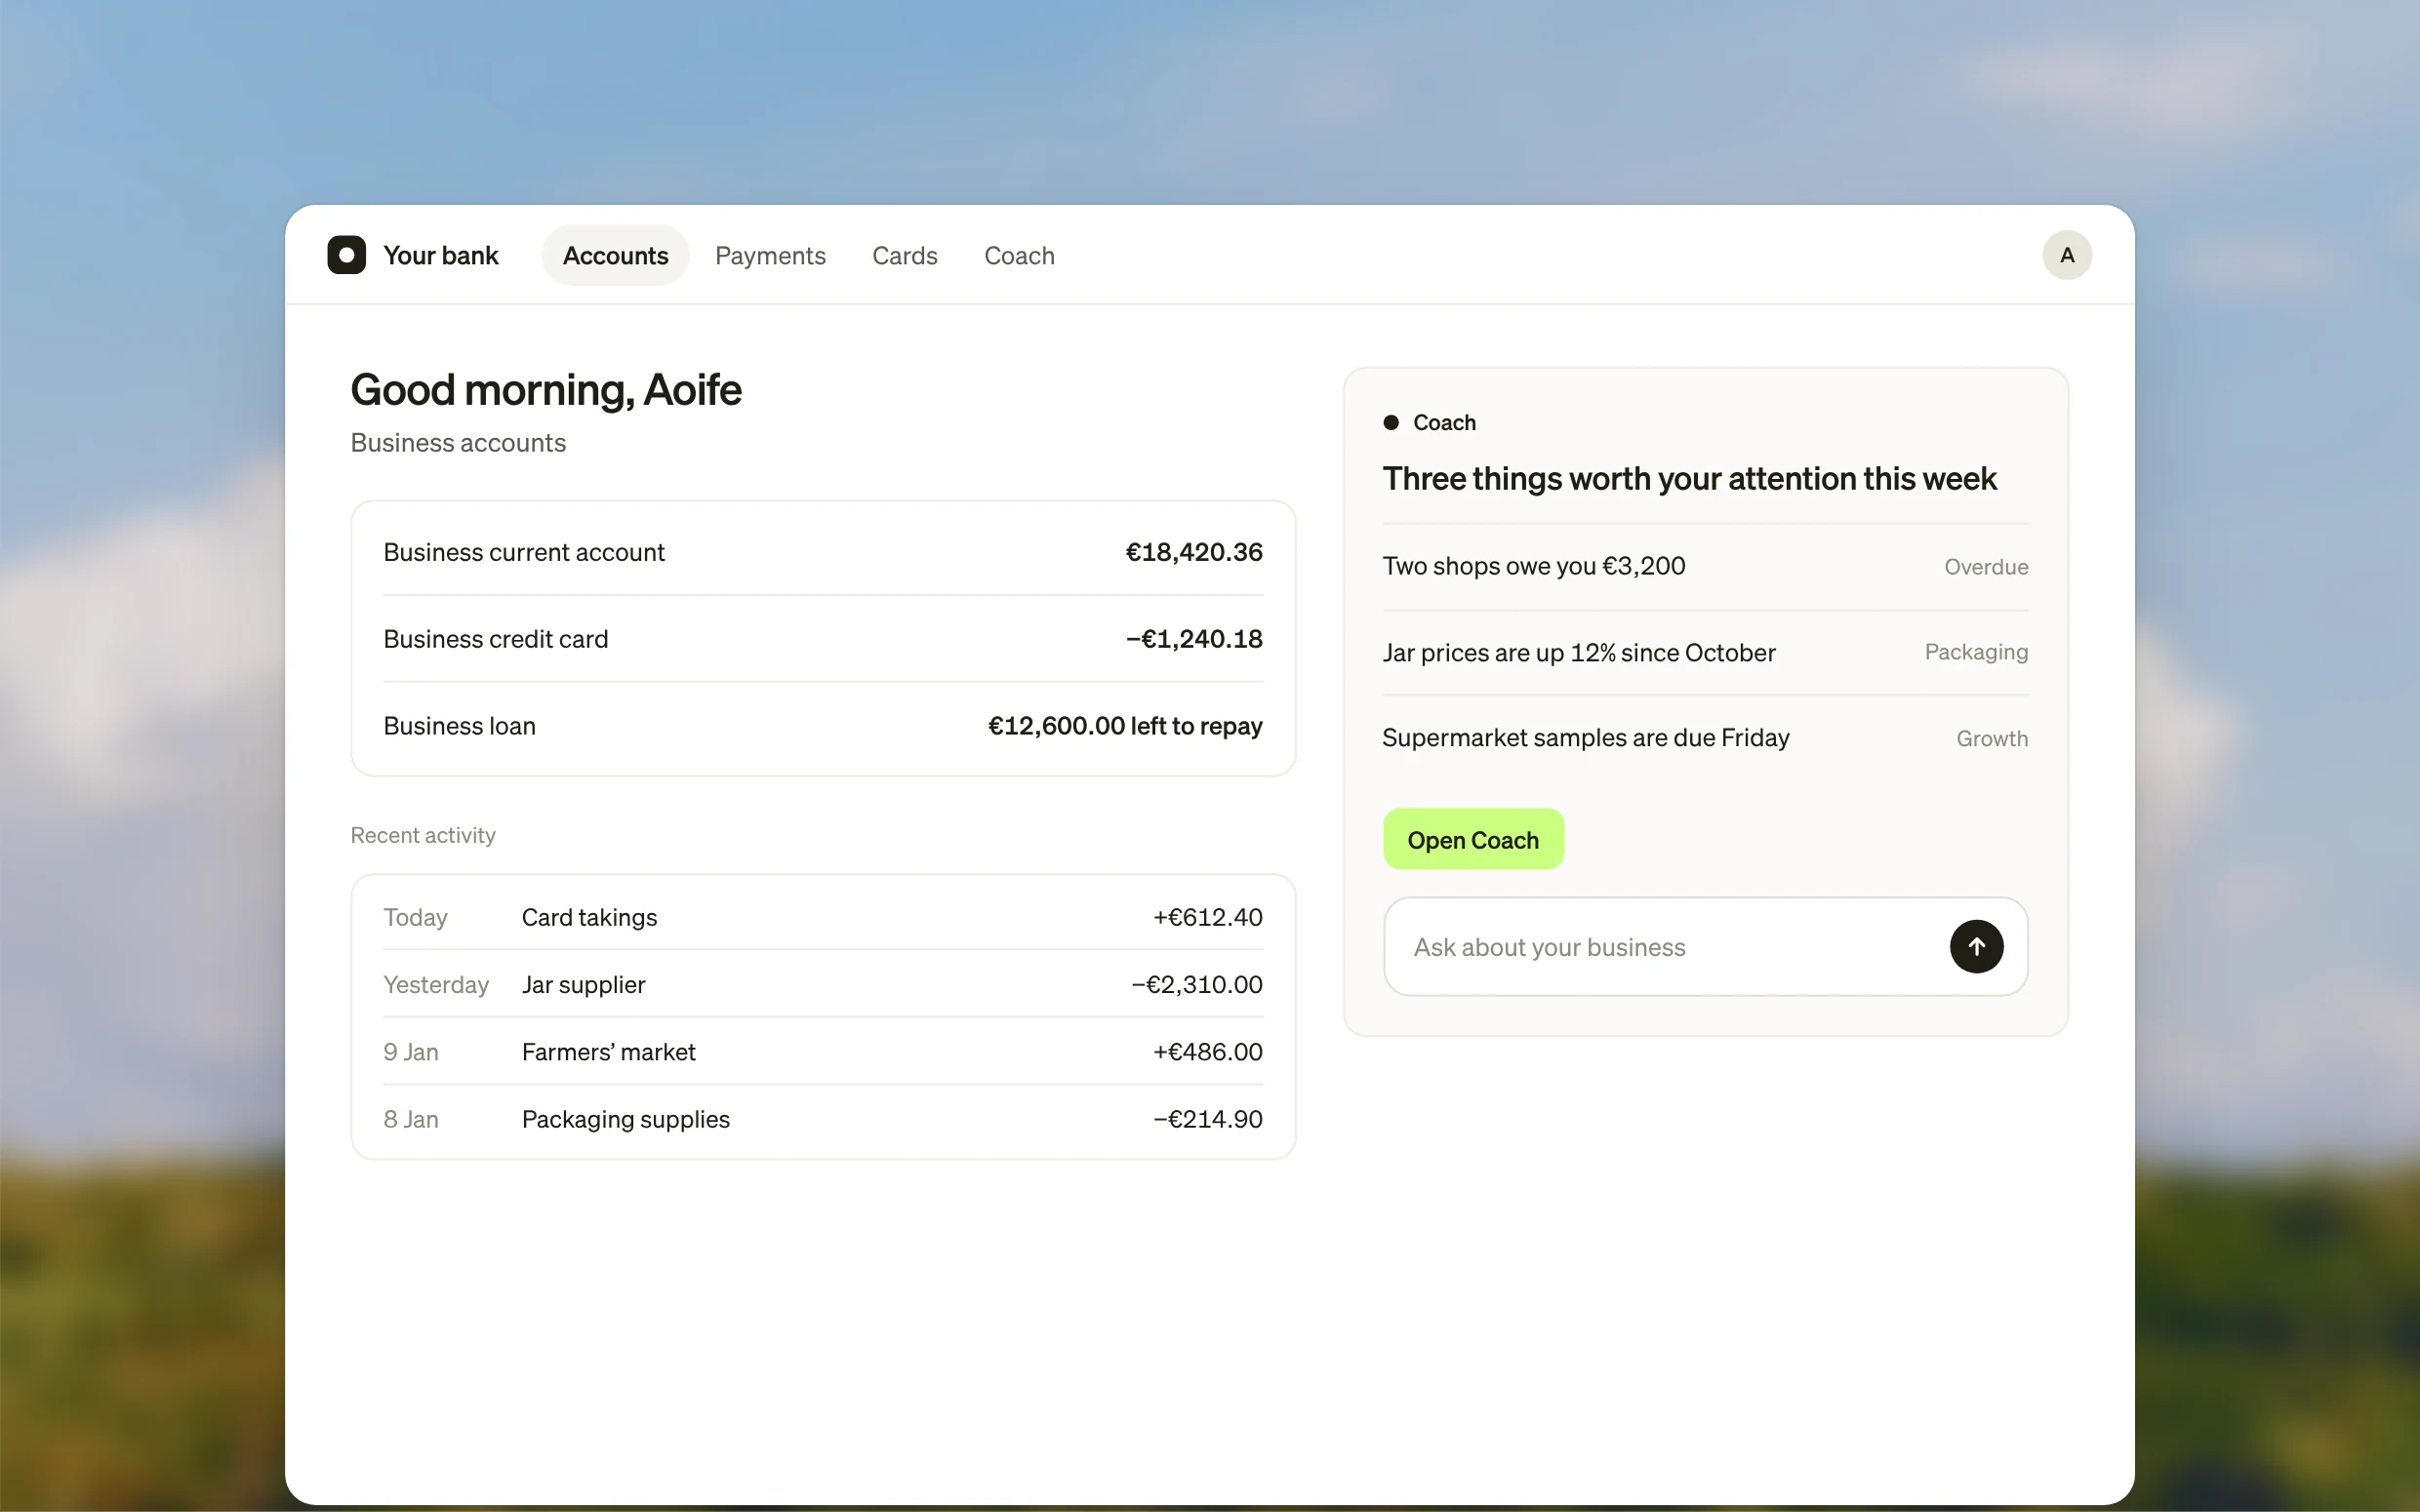This screenshot has width=2420, height=1512.
Task: Click the Packaging tag
Action: (1976, 652)
